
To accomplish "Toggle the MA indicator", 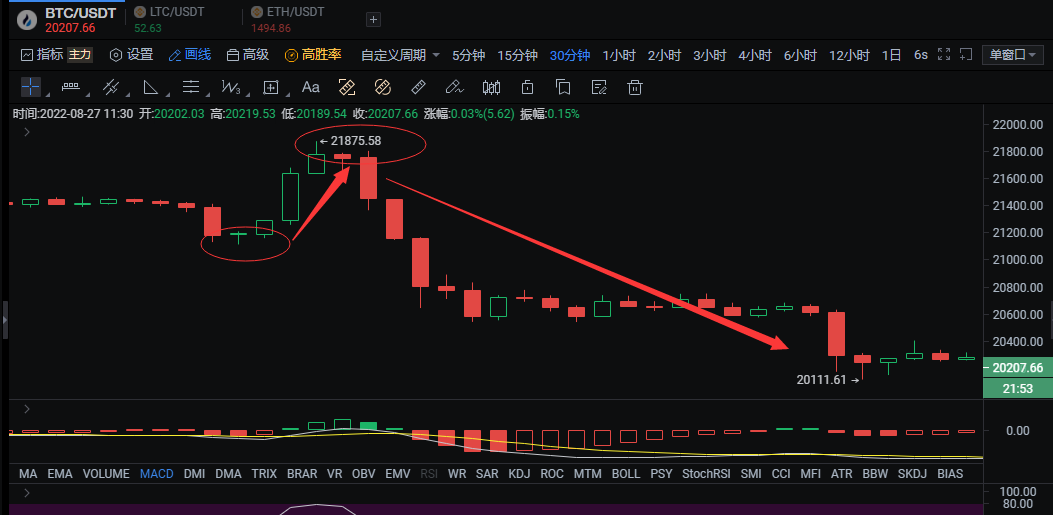I will pyautogui.click(x=28, y=474).
